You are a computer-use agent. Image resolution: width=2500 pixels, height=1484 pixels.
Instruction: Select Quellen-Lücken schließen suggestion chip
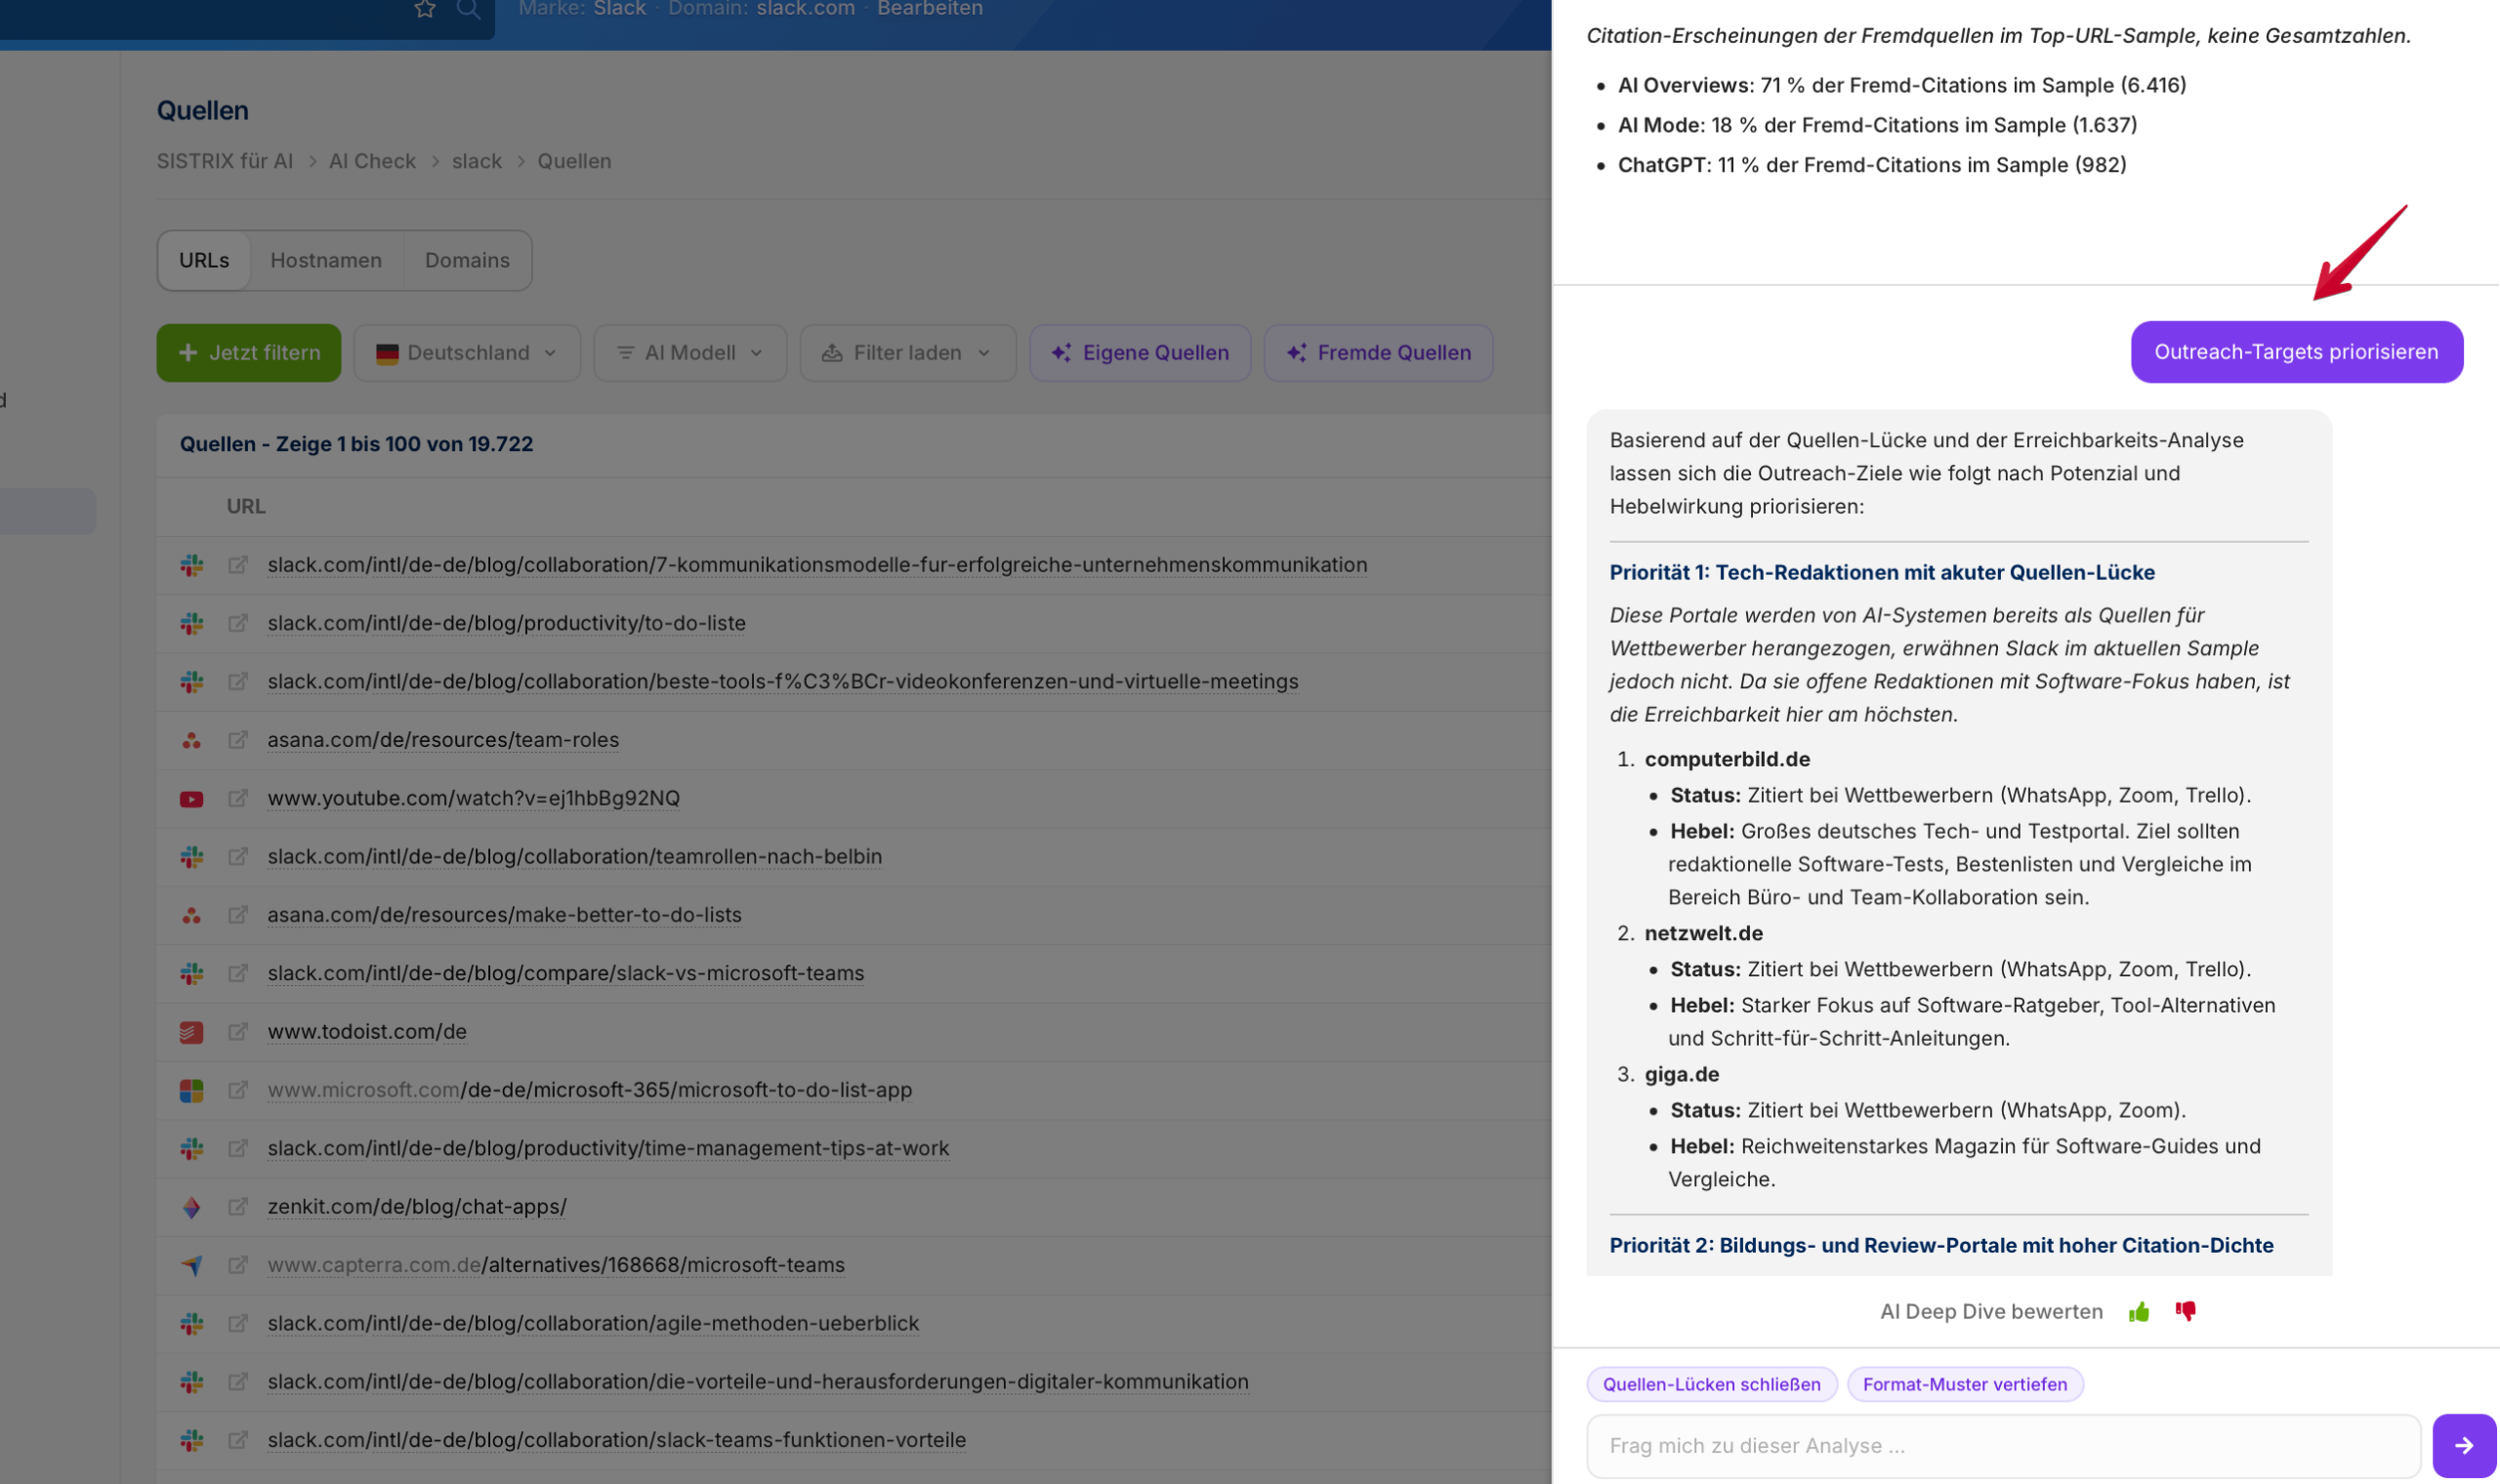coord(1712,1384)
